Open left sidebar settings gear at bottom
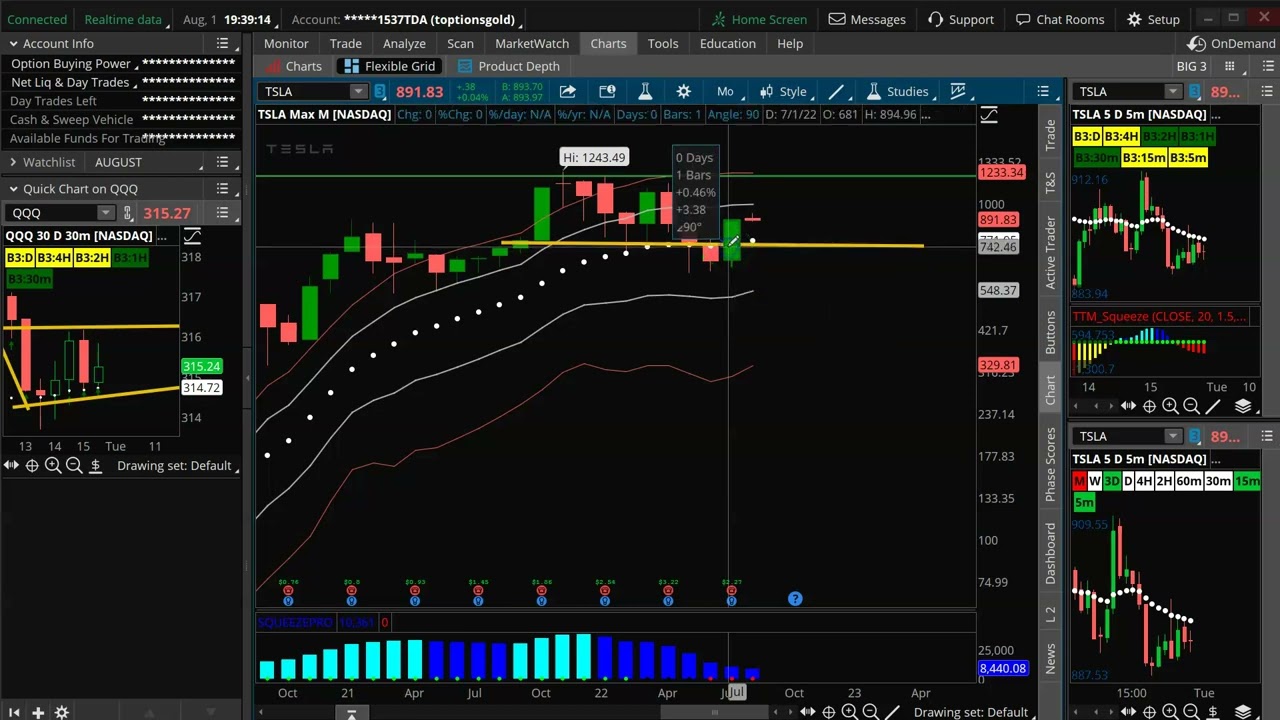1280x720 pixels. [61, 712]
